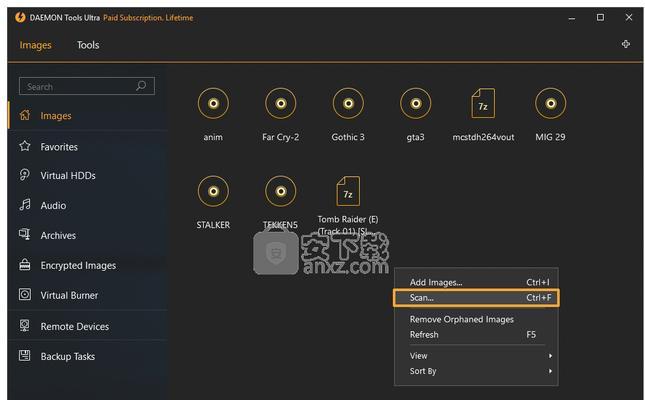Choose Scan... from the context menu

point(476,298)
